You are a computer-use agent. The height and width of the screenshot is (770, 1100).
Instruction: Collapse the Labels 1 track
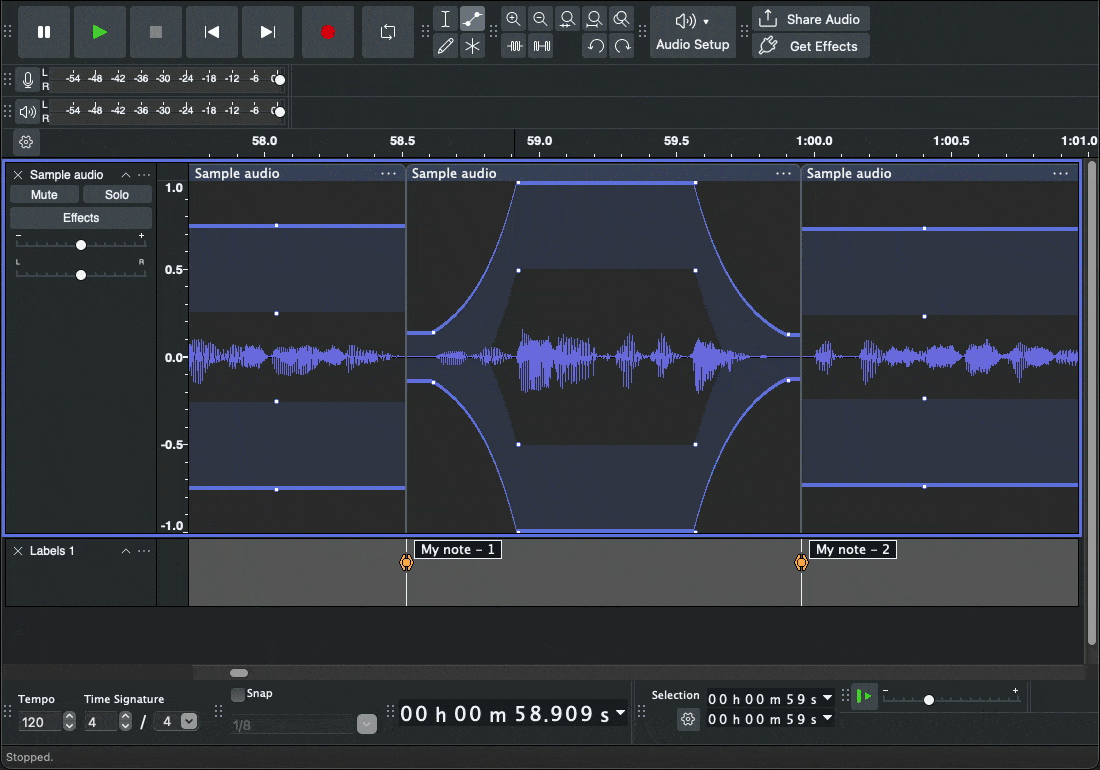(x=126, y=551)
